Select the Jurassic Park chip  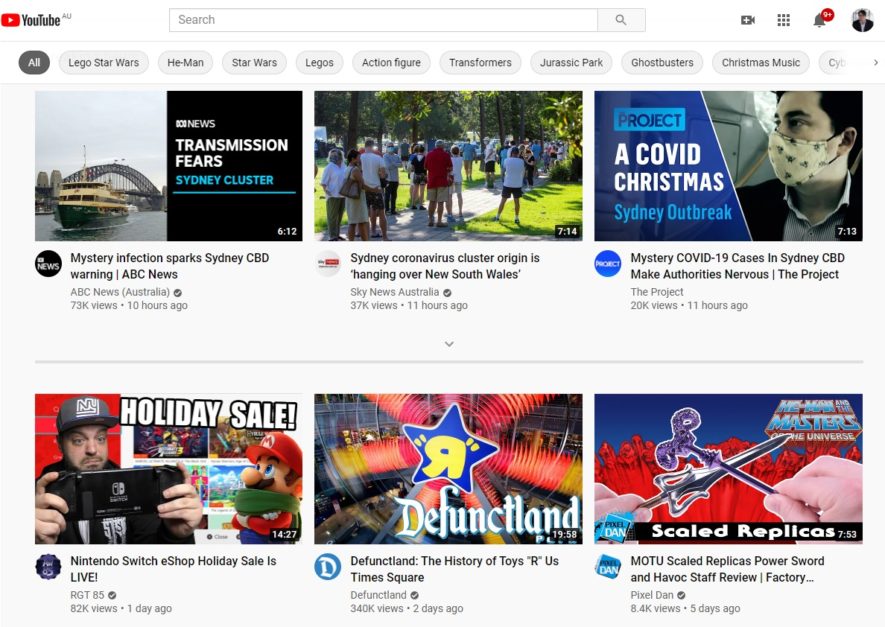pos(571,63)
